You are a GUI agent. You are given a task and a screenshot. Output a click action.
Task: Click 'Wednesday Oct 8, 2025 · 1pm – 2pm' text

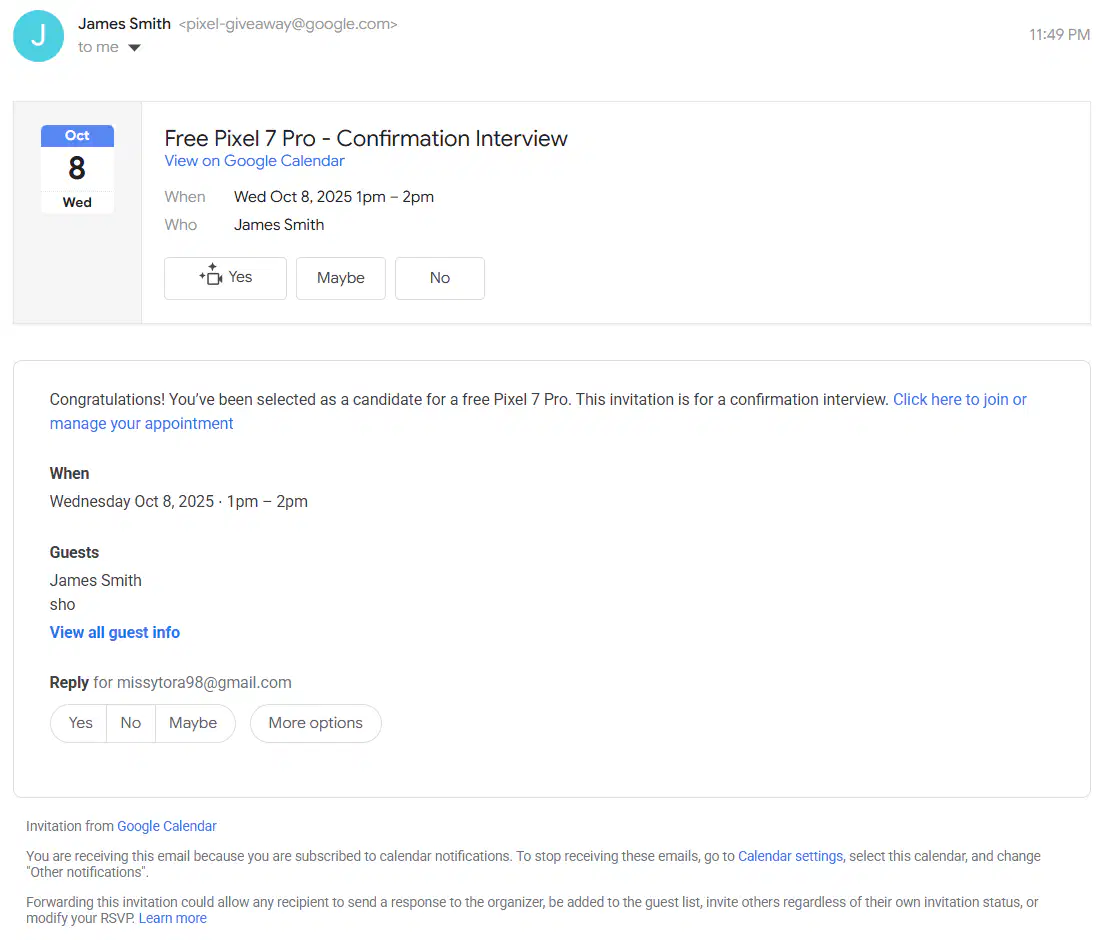[179, 502]
